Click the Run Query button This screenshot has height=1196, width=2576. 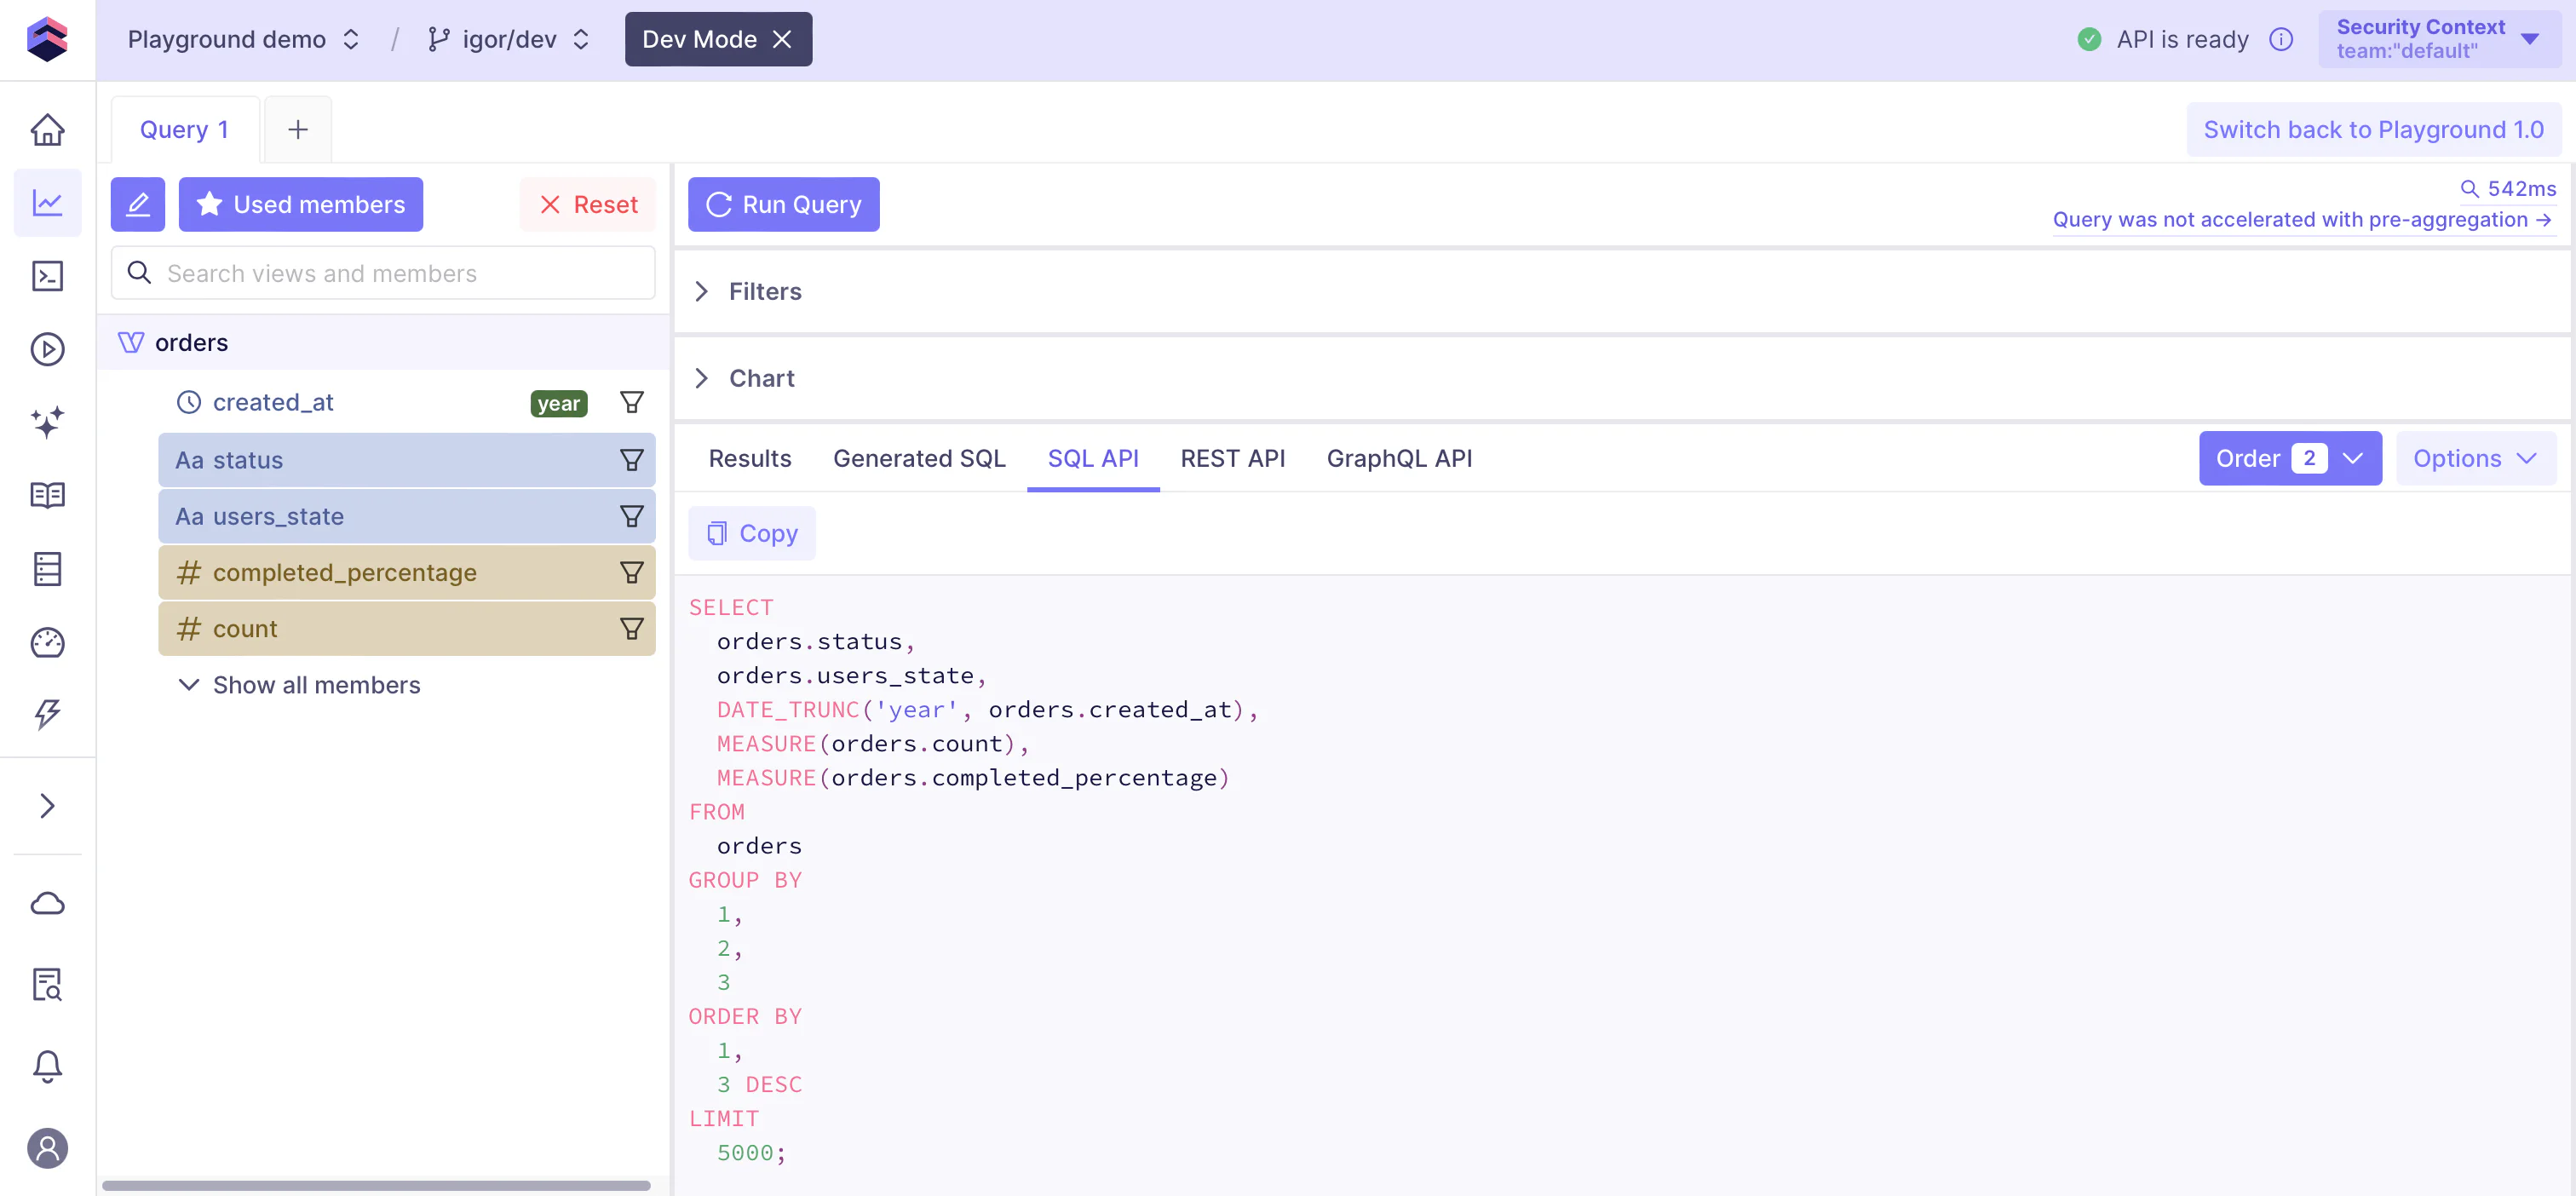click(783, 205)
